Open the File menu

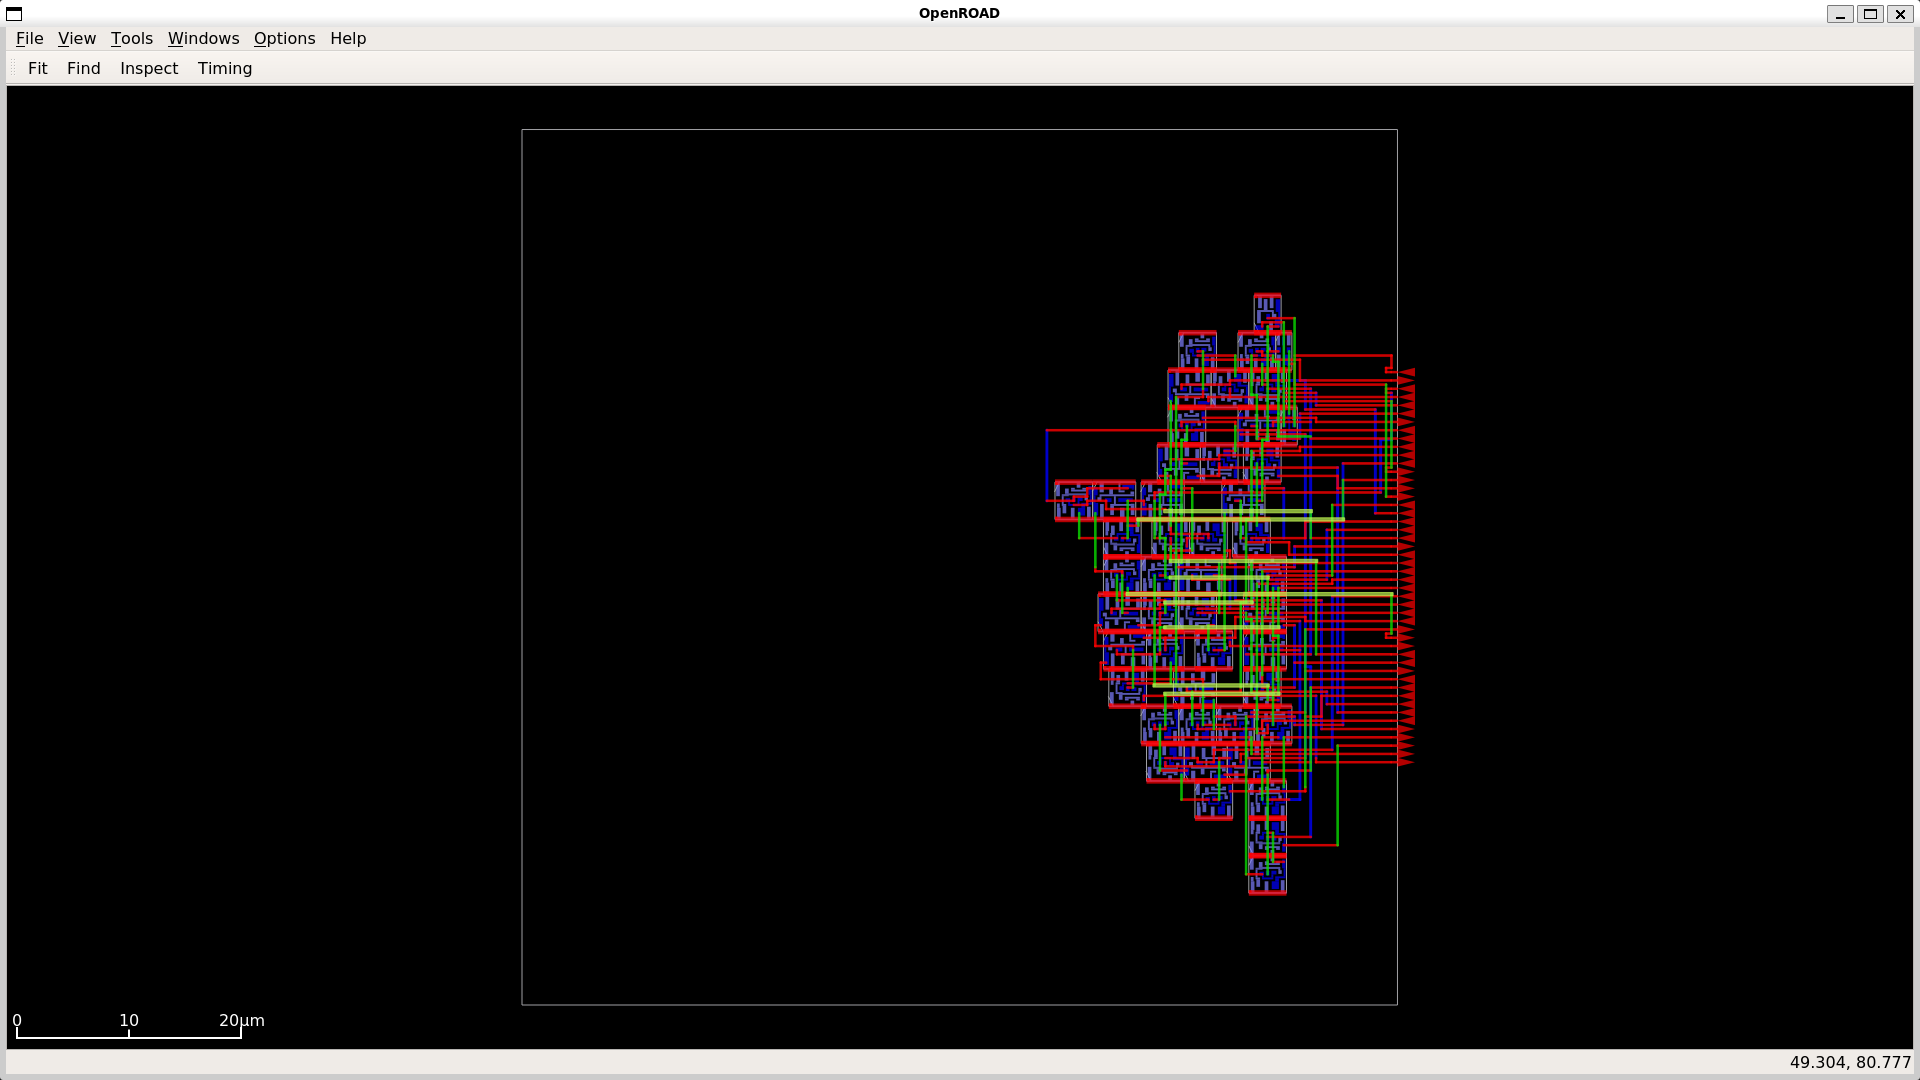tap(29, 38)
